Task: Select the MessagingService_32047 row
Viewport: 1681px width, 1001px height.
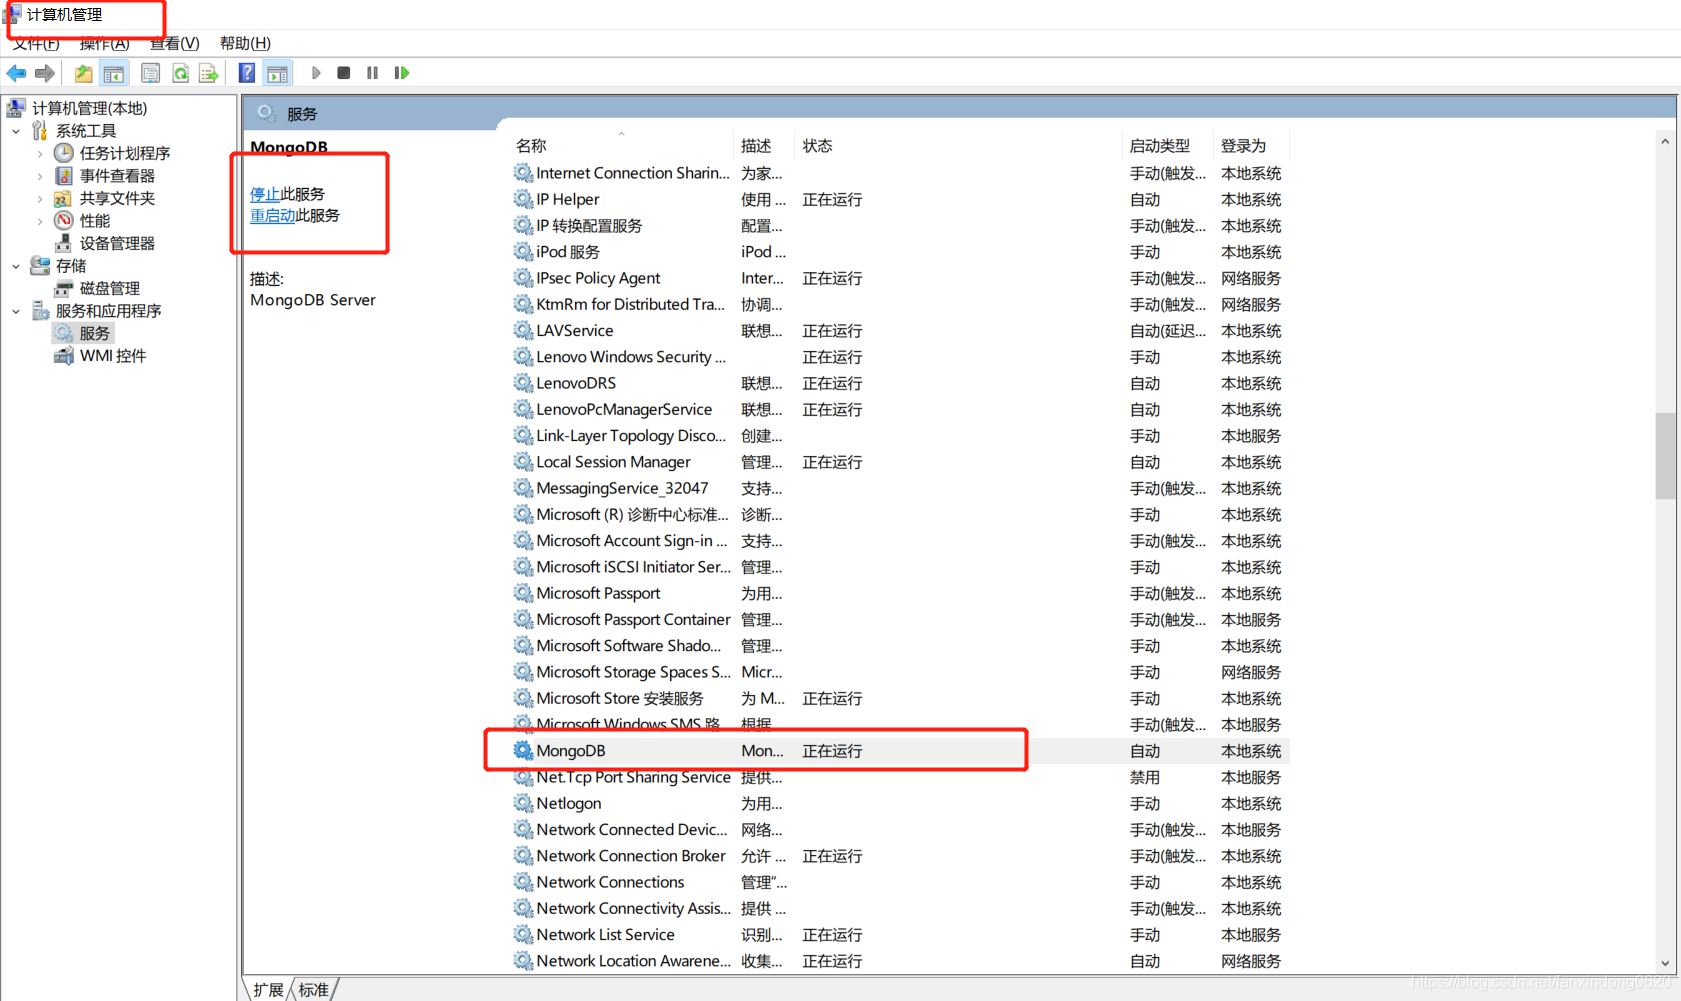Action: [900, 488]
